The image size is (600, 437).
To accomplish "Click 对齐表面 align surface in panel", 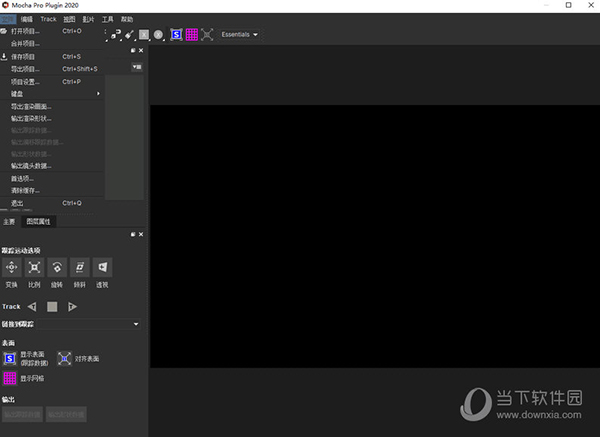I will point(64,359).
